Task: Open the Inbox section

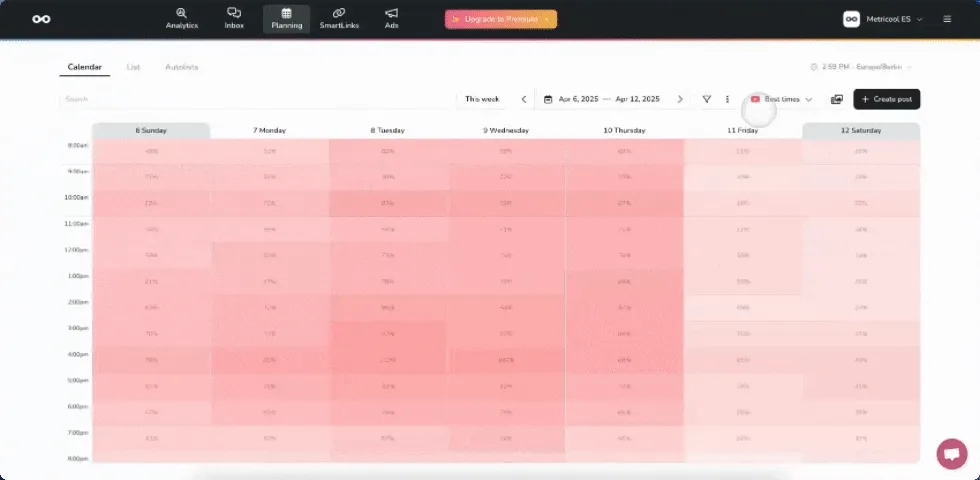Action: [234, 18]
